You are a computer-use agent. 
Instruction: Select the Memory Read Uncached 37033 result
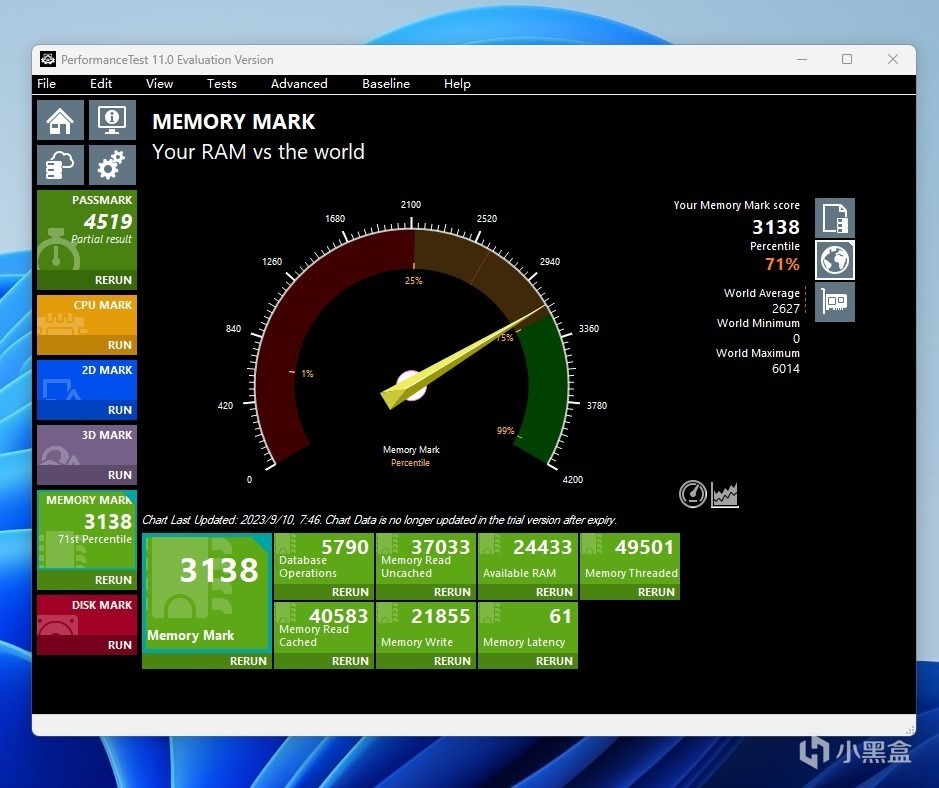pos(426,558)
